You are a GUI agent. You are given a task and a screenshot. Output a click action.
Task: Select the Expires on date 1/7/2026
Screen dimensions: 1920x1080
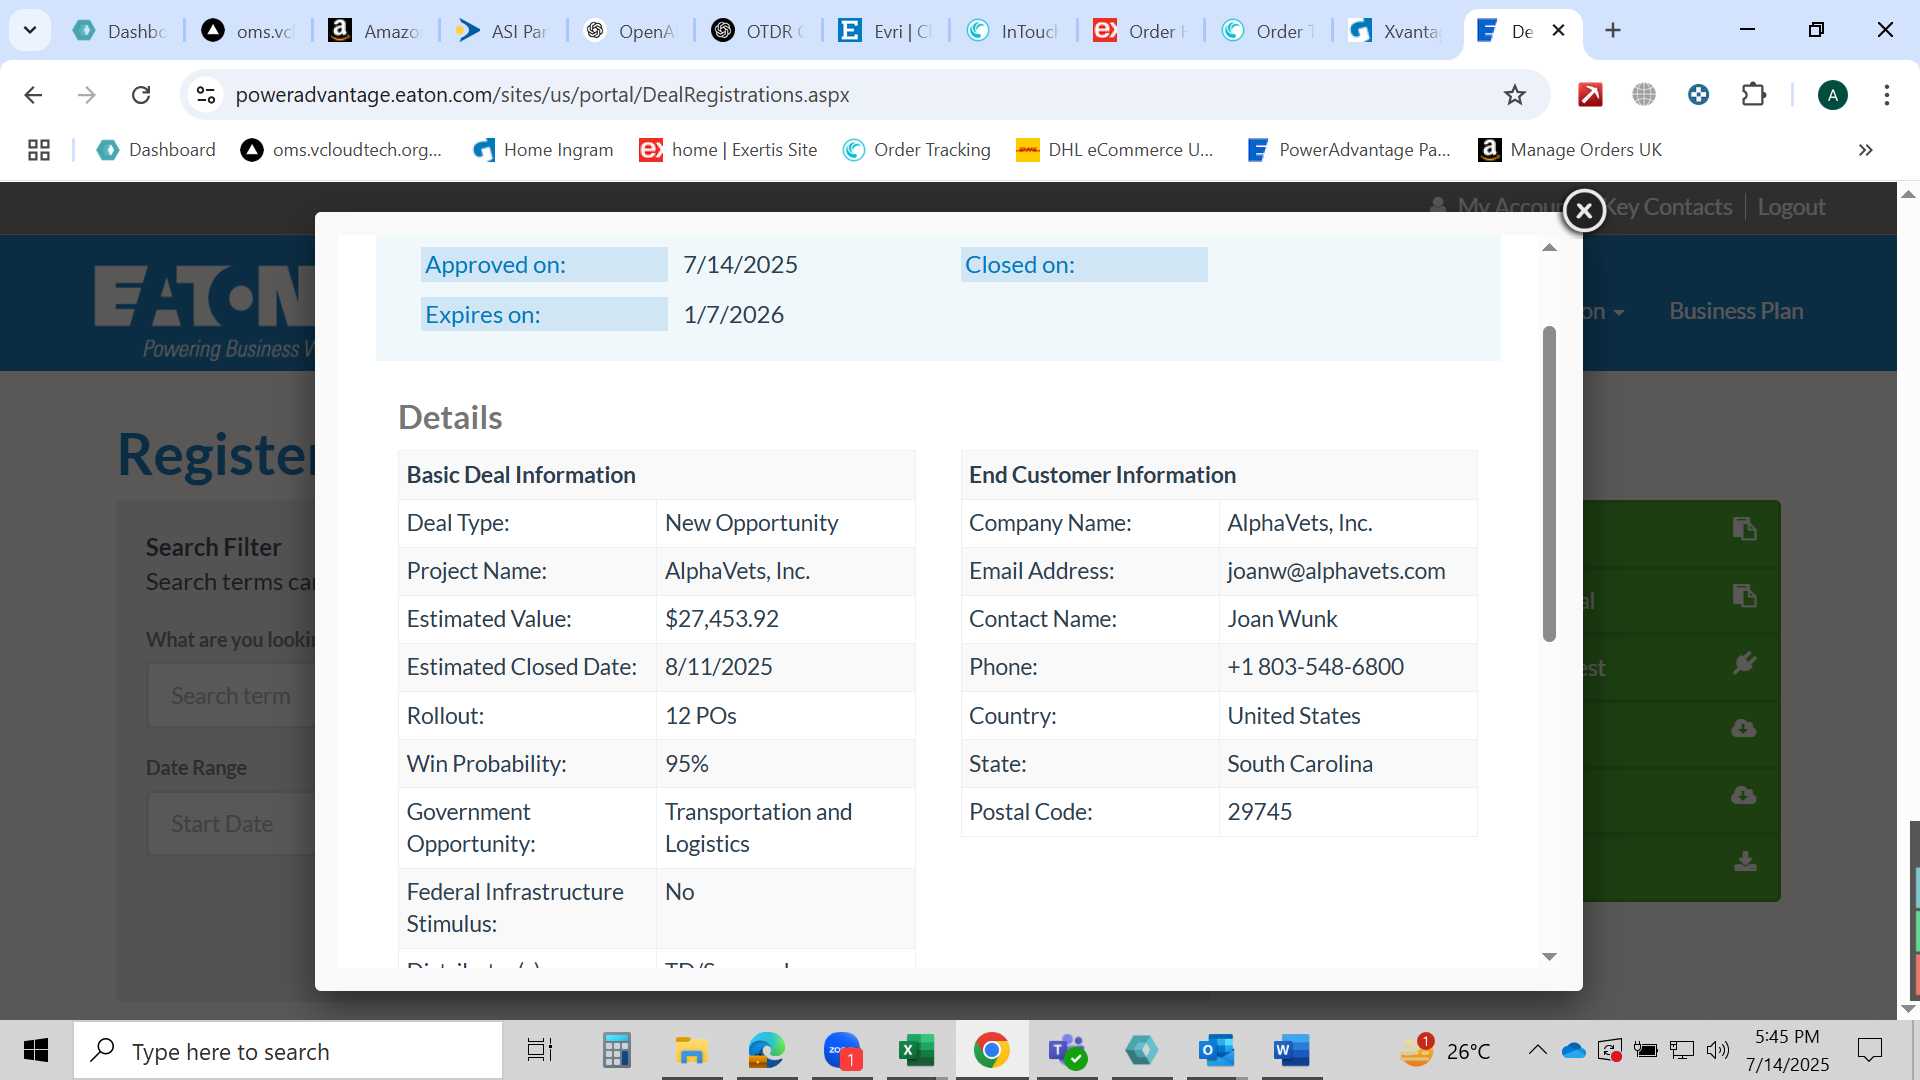[x=733, y=315]
